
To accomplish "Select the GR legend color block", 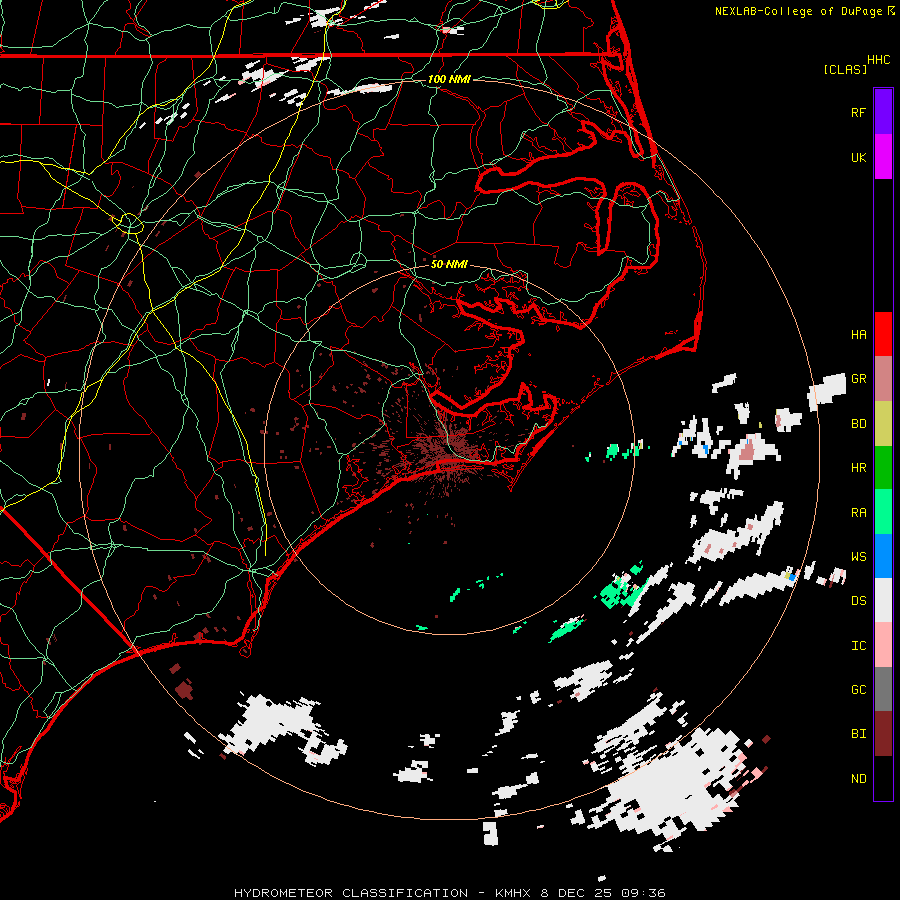I will point(883,378).
